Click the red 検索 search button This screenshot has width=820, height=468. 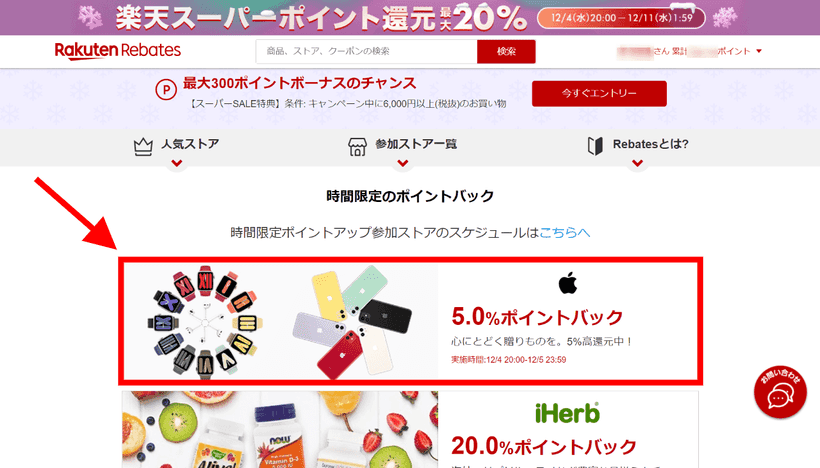click(x=506, y=51)
